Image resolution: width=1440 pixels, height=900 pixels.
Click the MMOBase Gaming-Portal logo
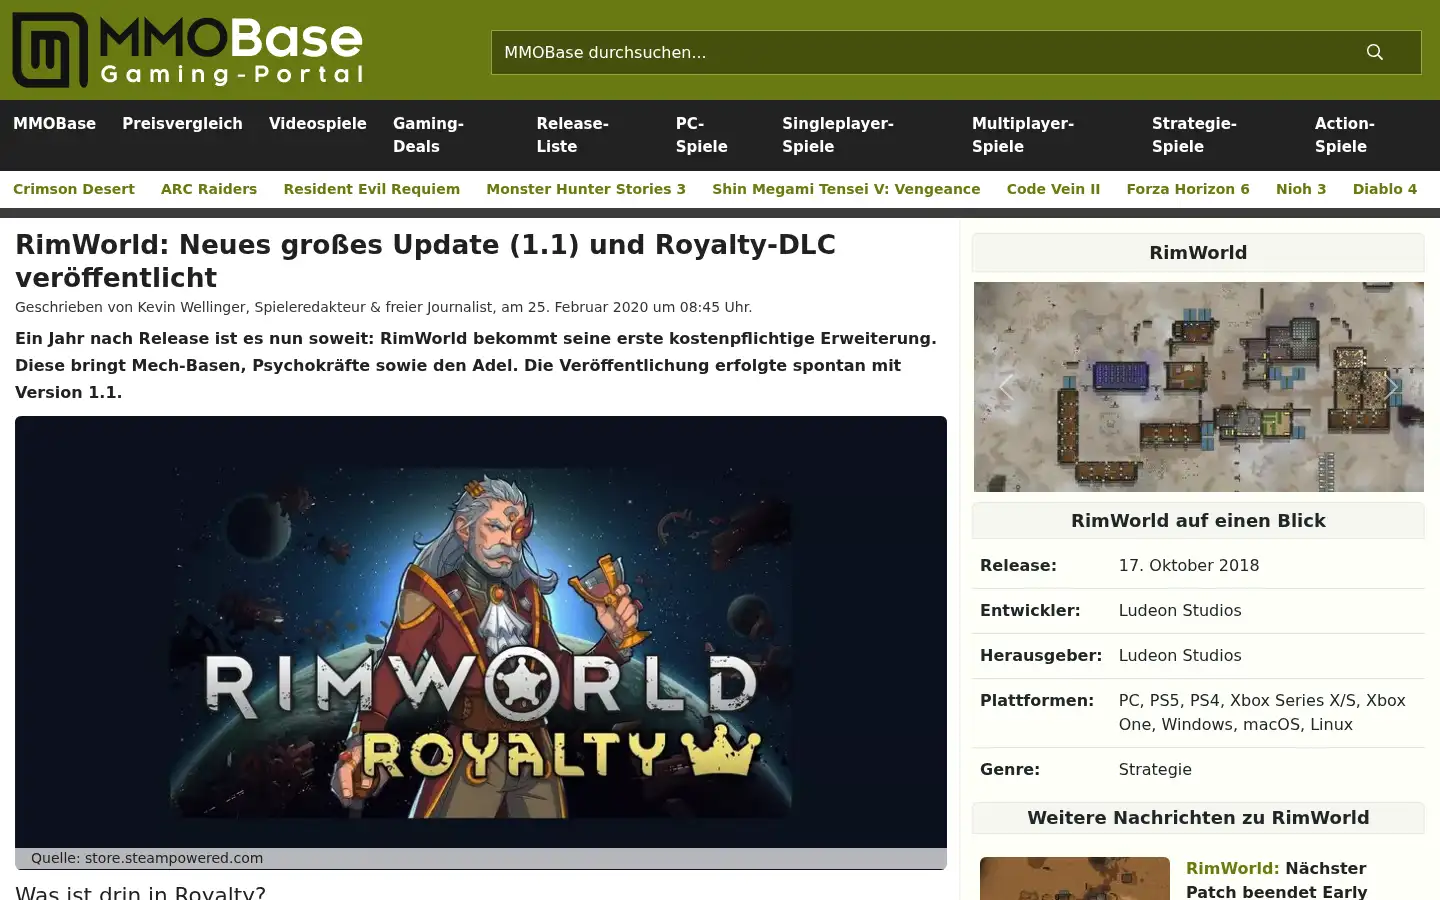(188, 50)
